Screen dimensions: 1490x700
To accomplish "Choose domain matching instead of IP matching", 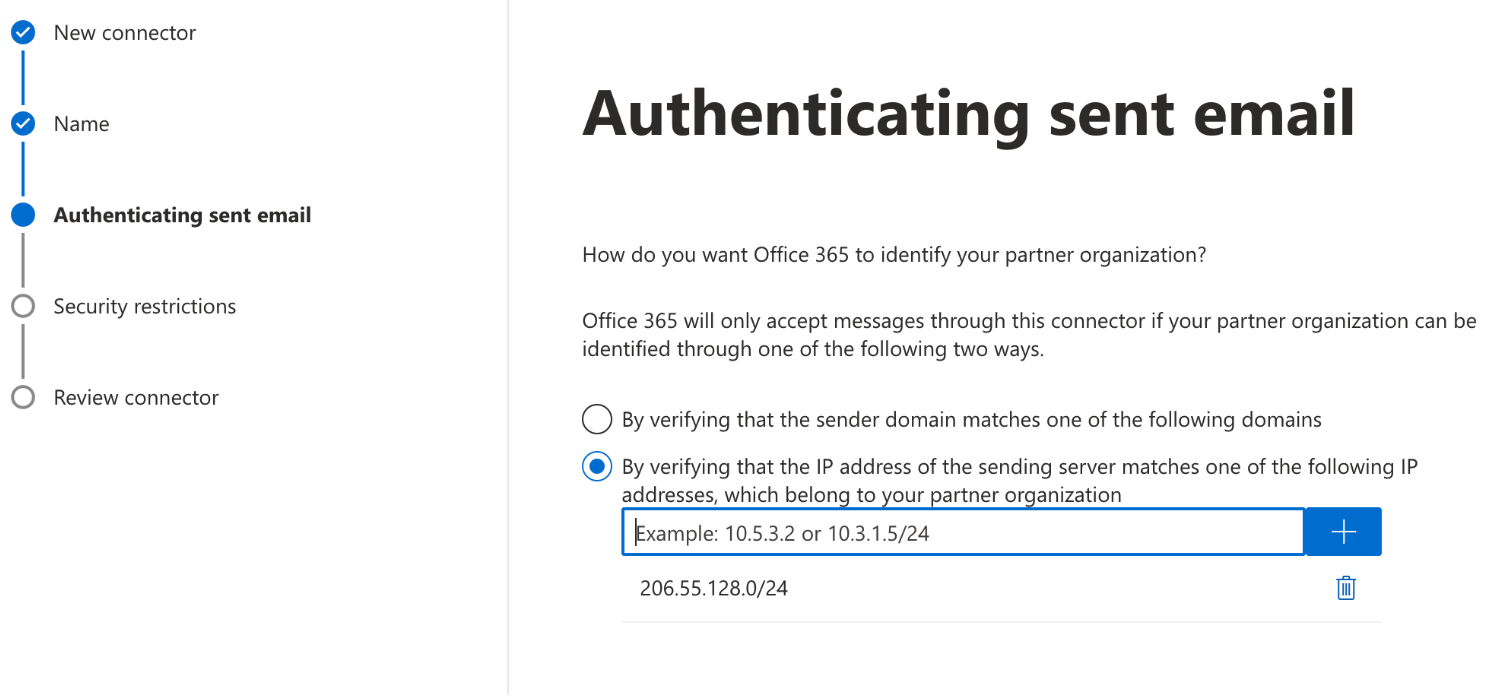I will click(x=596, y=419).
